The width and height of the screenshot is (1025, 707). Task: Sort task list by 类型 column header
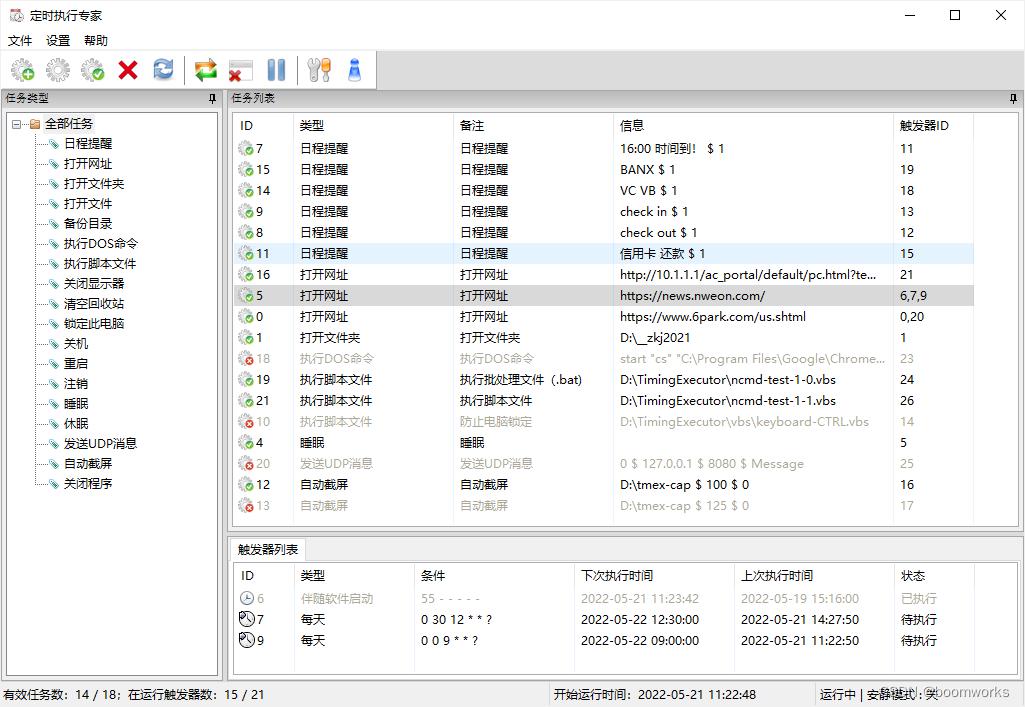373,125
